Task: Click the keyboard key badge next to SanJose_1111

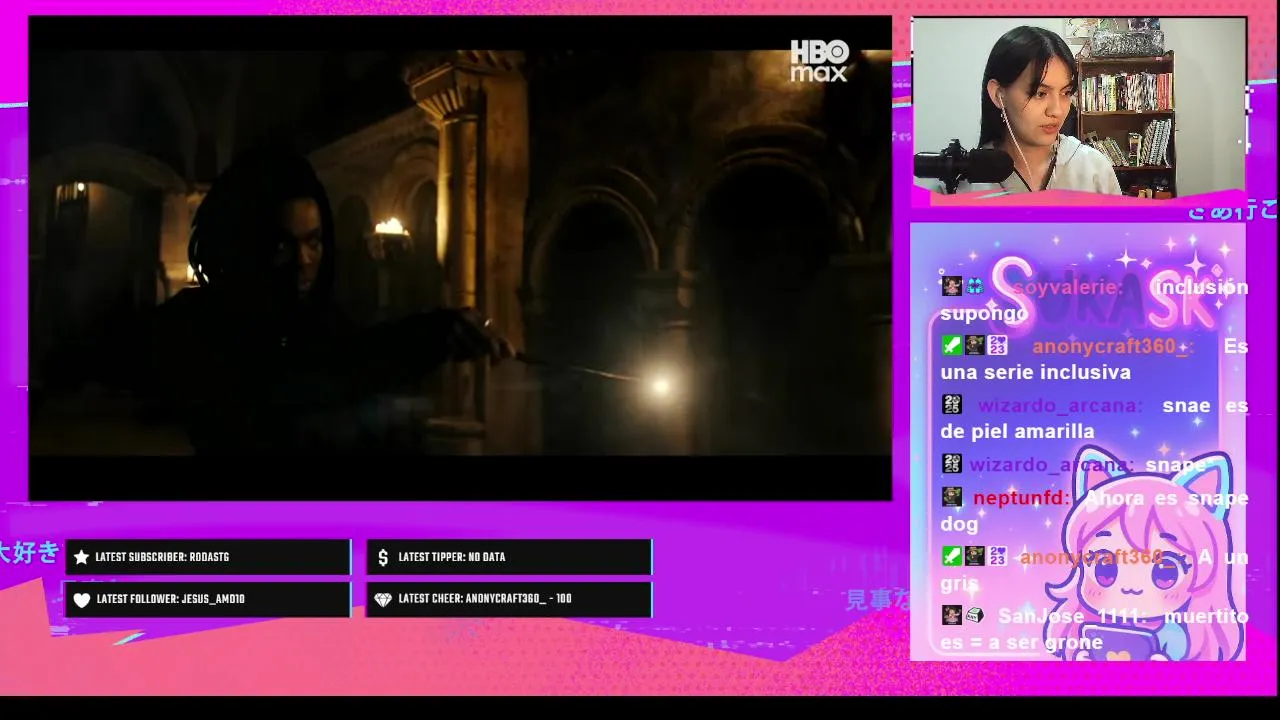Action: (x=974, y=616)
